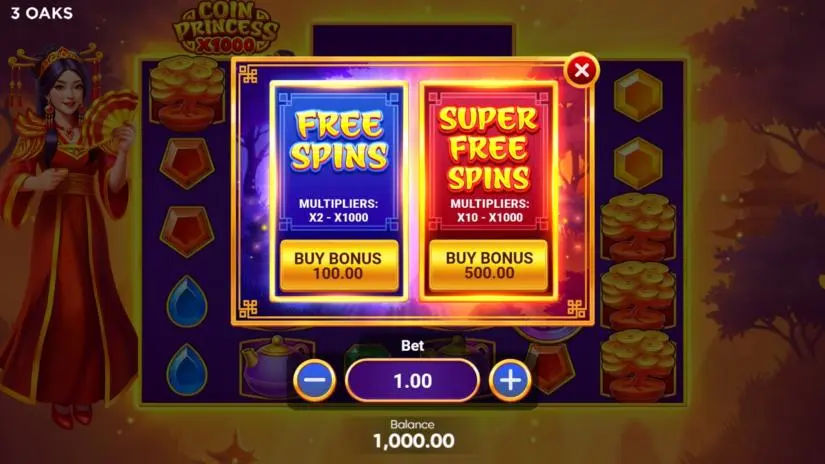Click the bet amount field showing 1.00
Screen dimensions: 825x464
point(412,380)
